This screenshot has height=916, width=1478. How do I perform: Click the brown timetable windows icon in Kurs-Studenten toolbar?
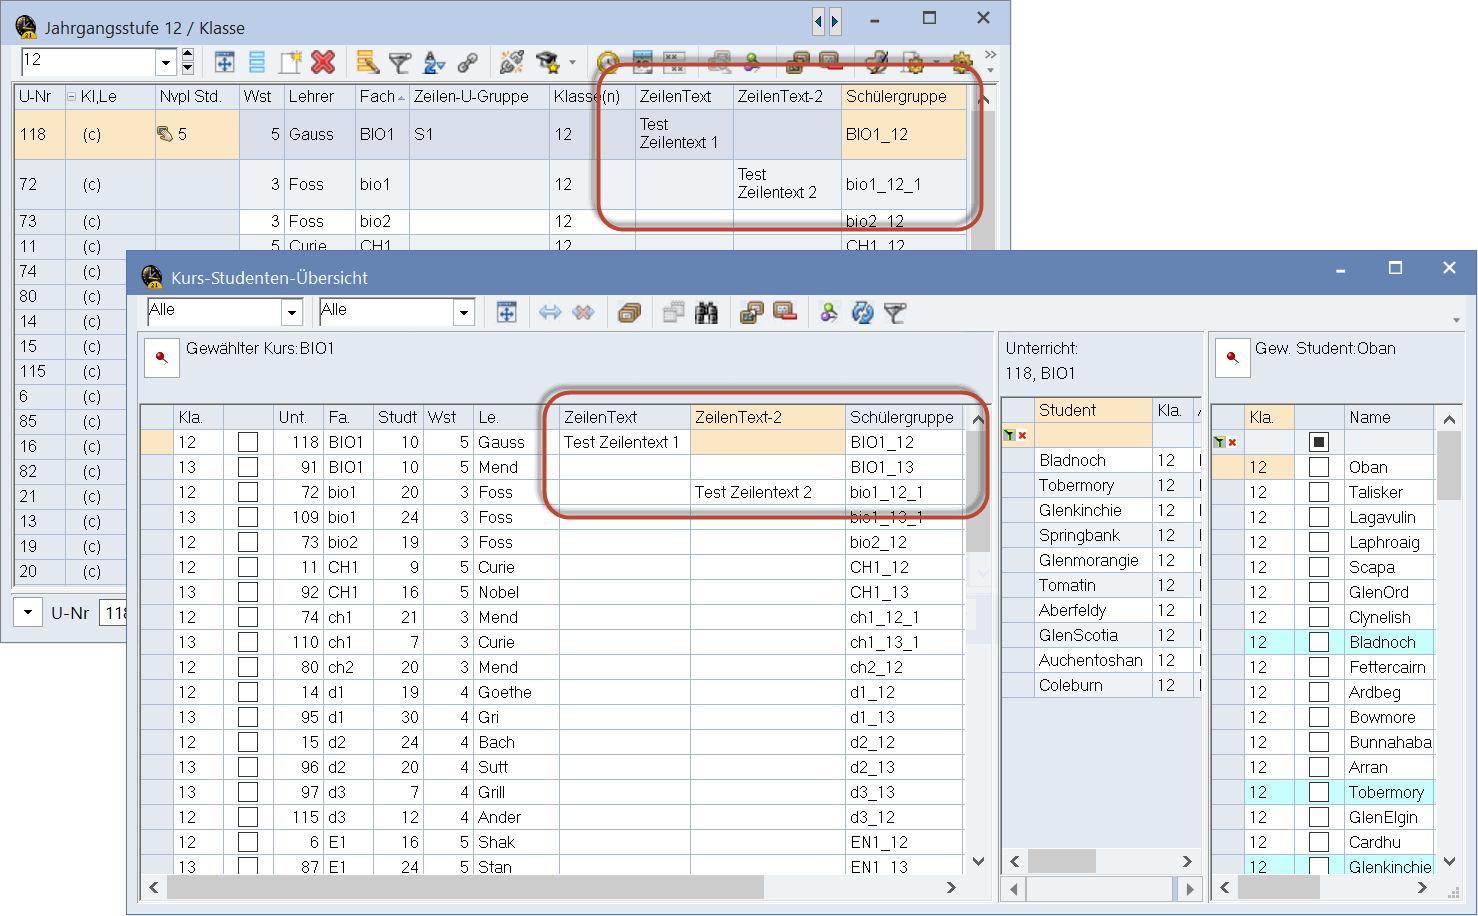(x=751, y=313)
